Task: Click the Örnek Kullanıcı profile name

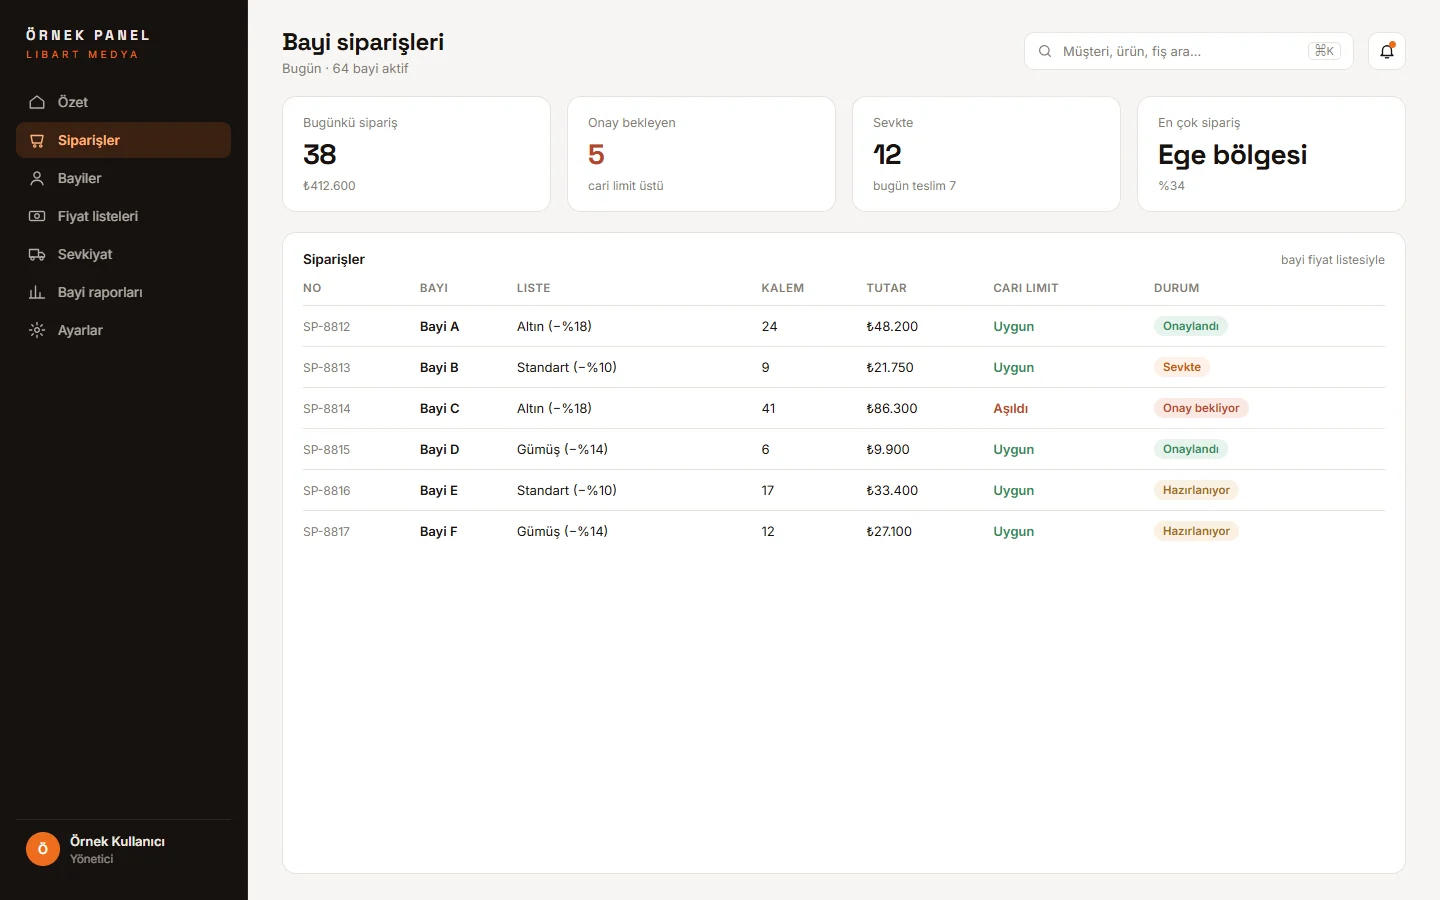Action: [x=117, y=841]
